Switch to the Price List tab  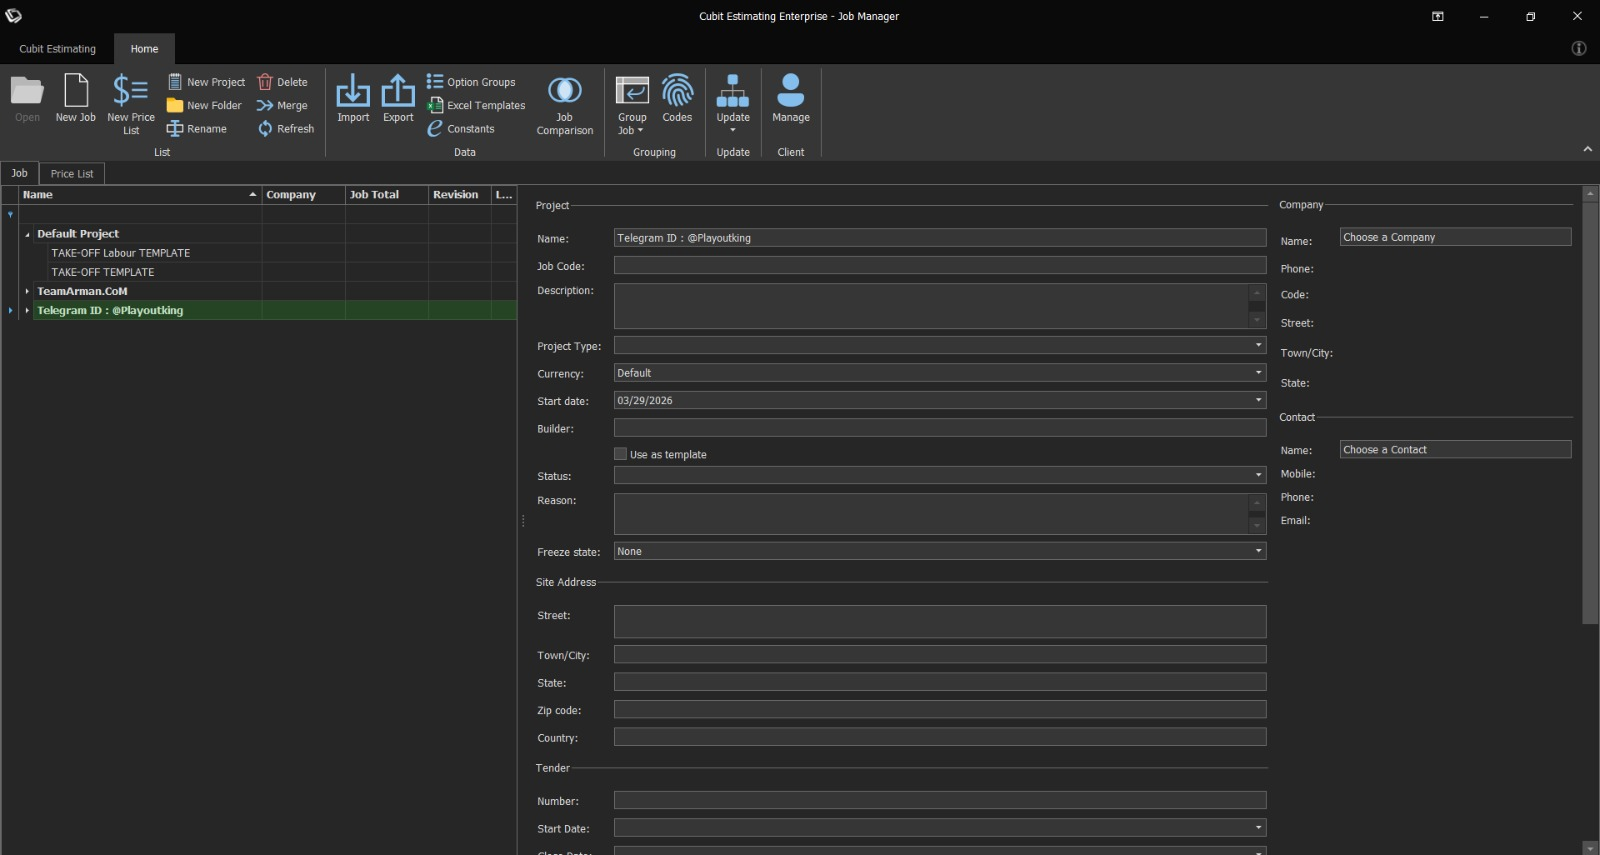(x=72, y=174)
